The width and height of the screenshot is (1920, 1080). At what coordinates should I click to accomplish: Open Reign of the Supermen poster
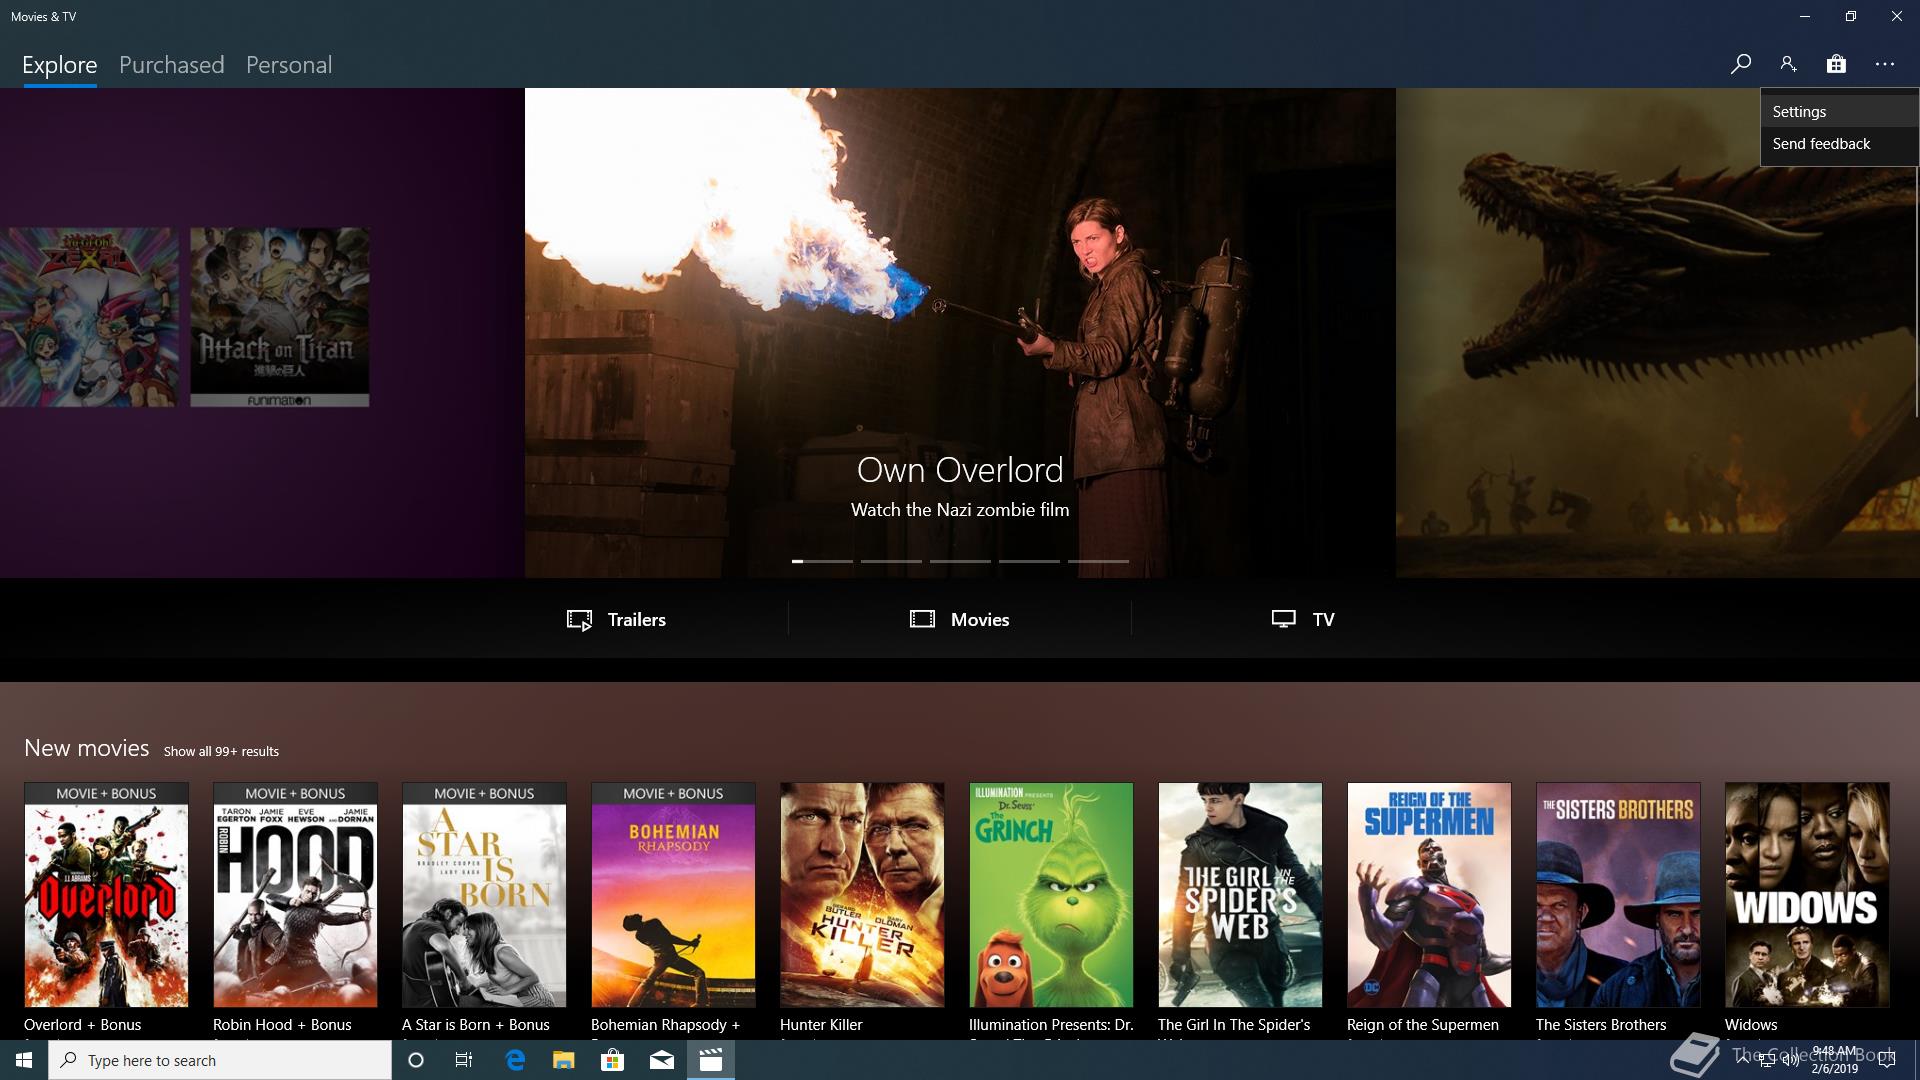pos(1429,895)
